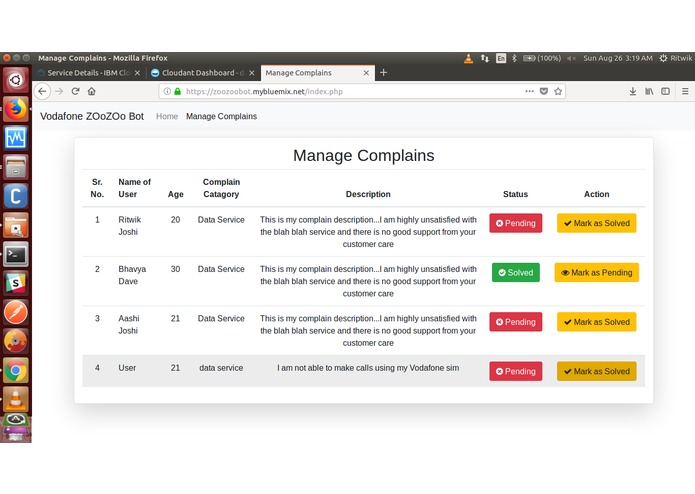Open the Library icon in toolbar

pyautogui.click(x=649, y=91)
